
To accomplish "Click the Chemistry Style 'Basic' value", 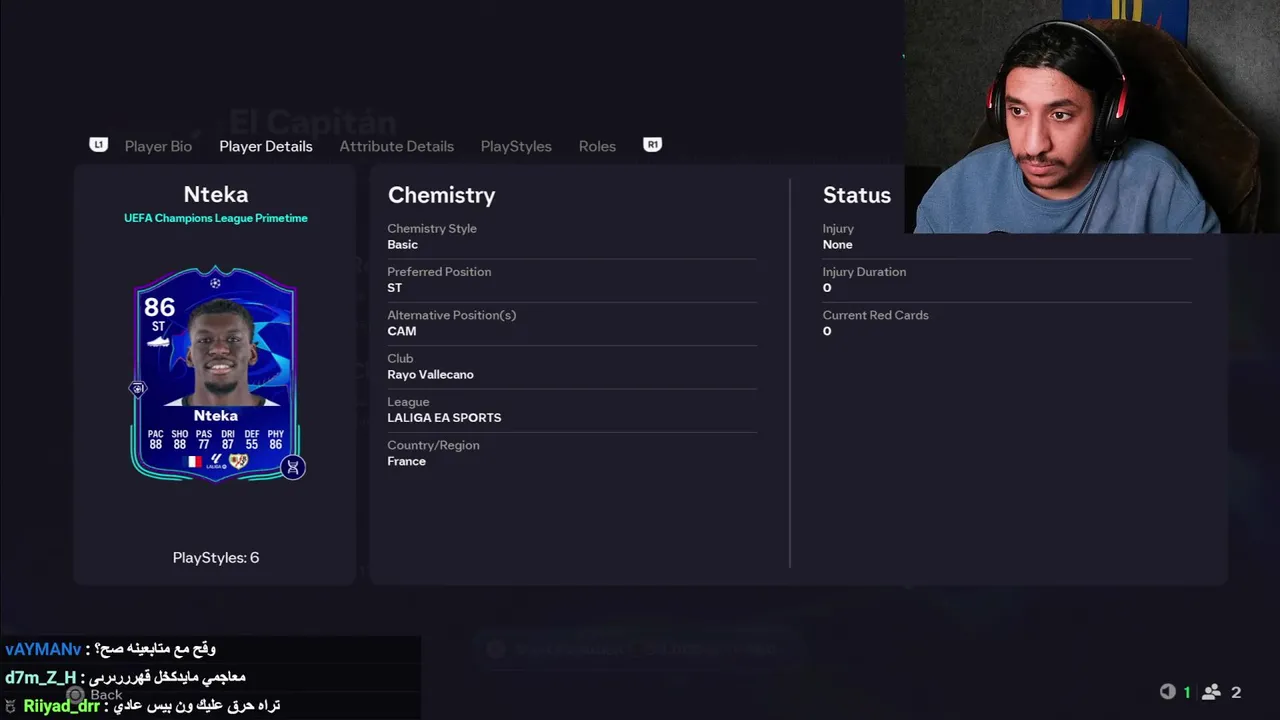I will [403, 245].
